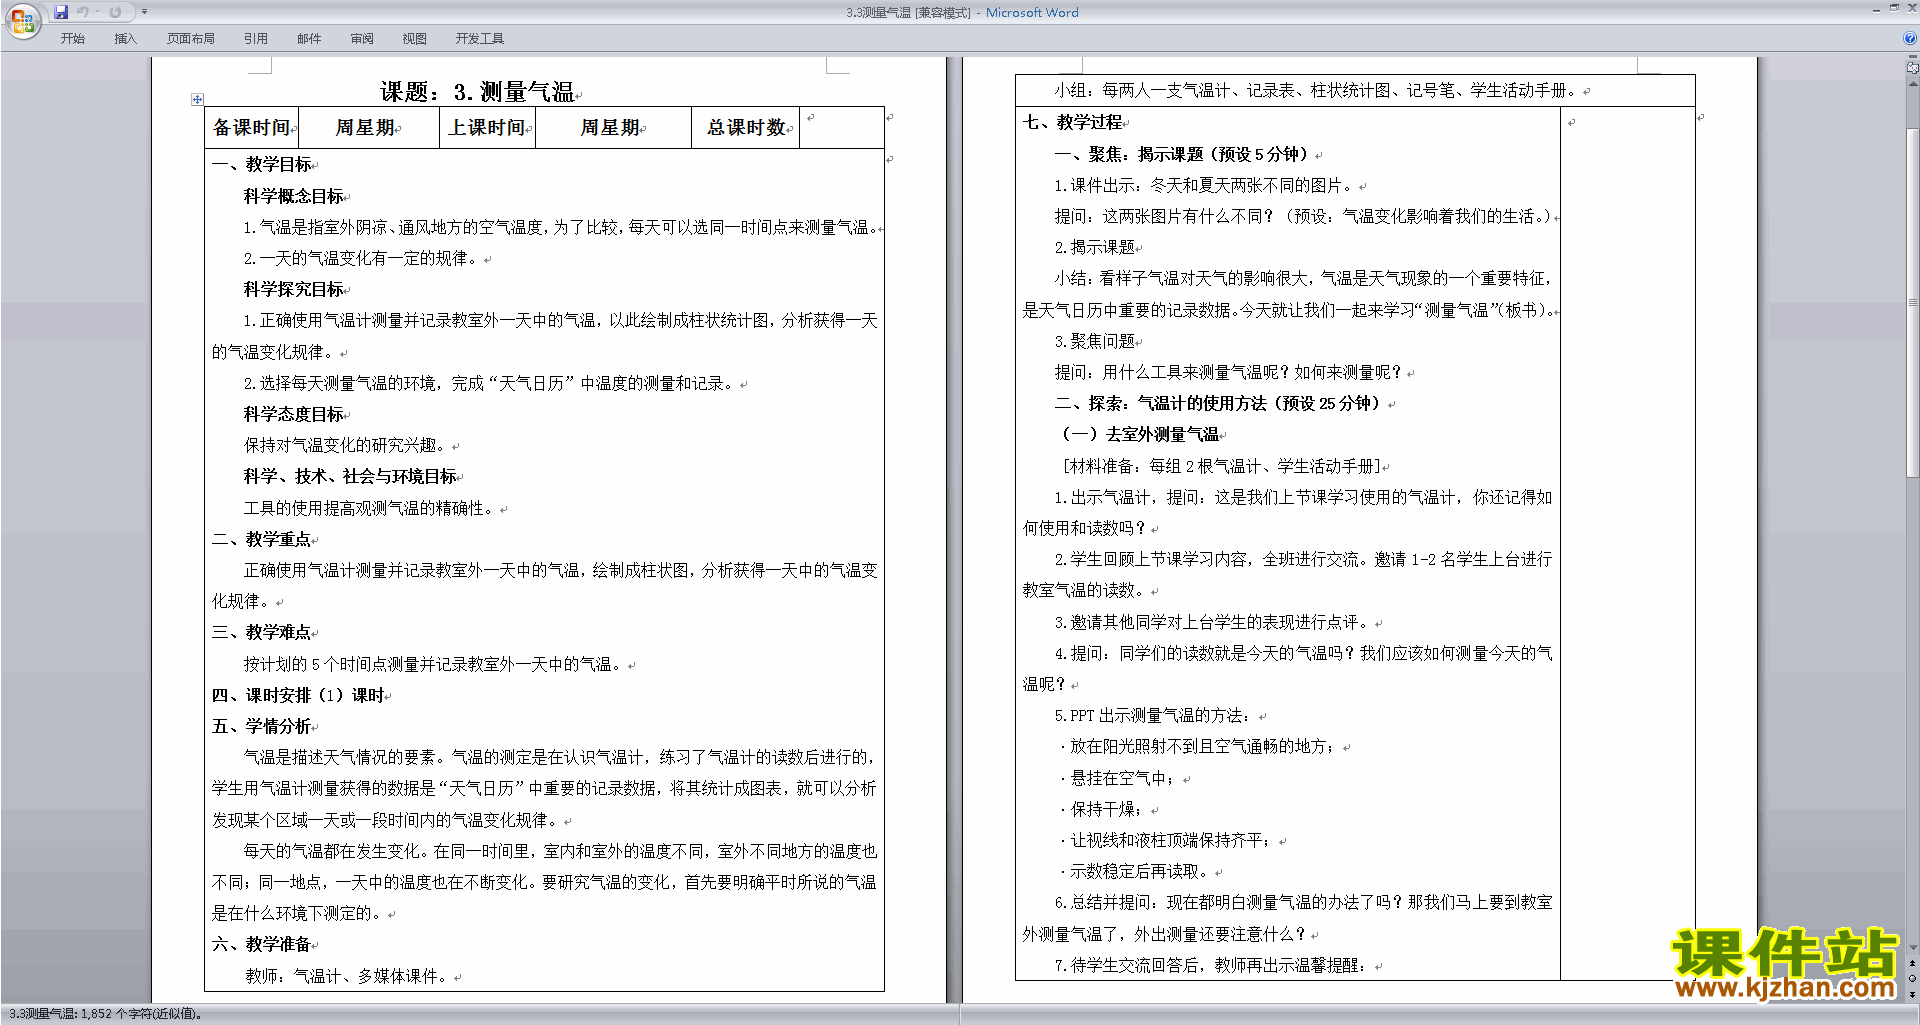Screen dimensions: 1920x1025
Task: Open Select Browse Object round button
Action: (1913, 978)
